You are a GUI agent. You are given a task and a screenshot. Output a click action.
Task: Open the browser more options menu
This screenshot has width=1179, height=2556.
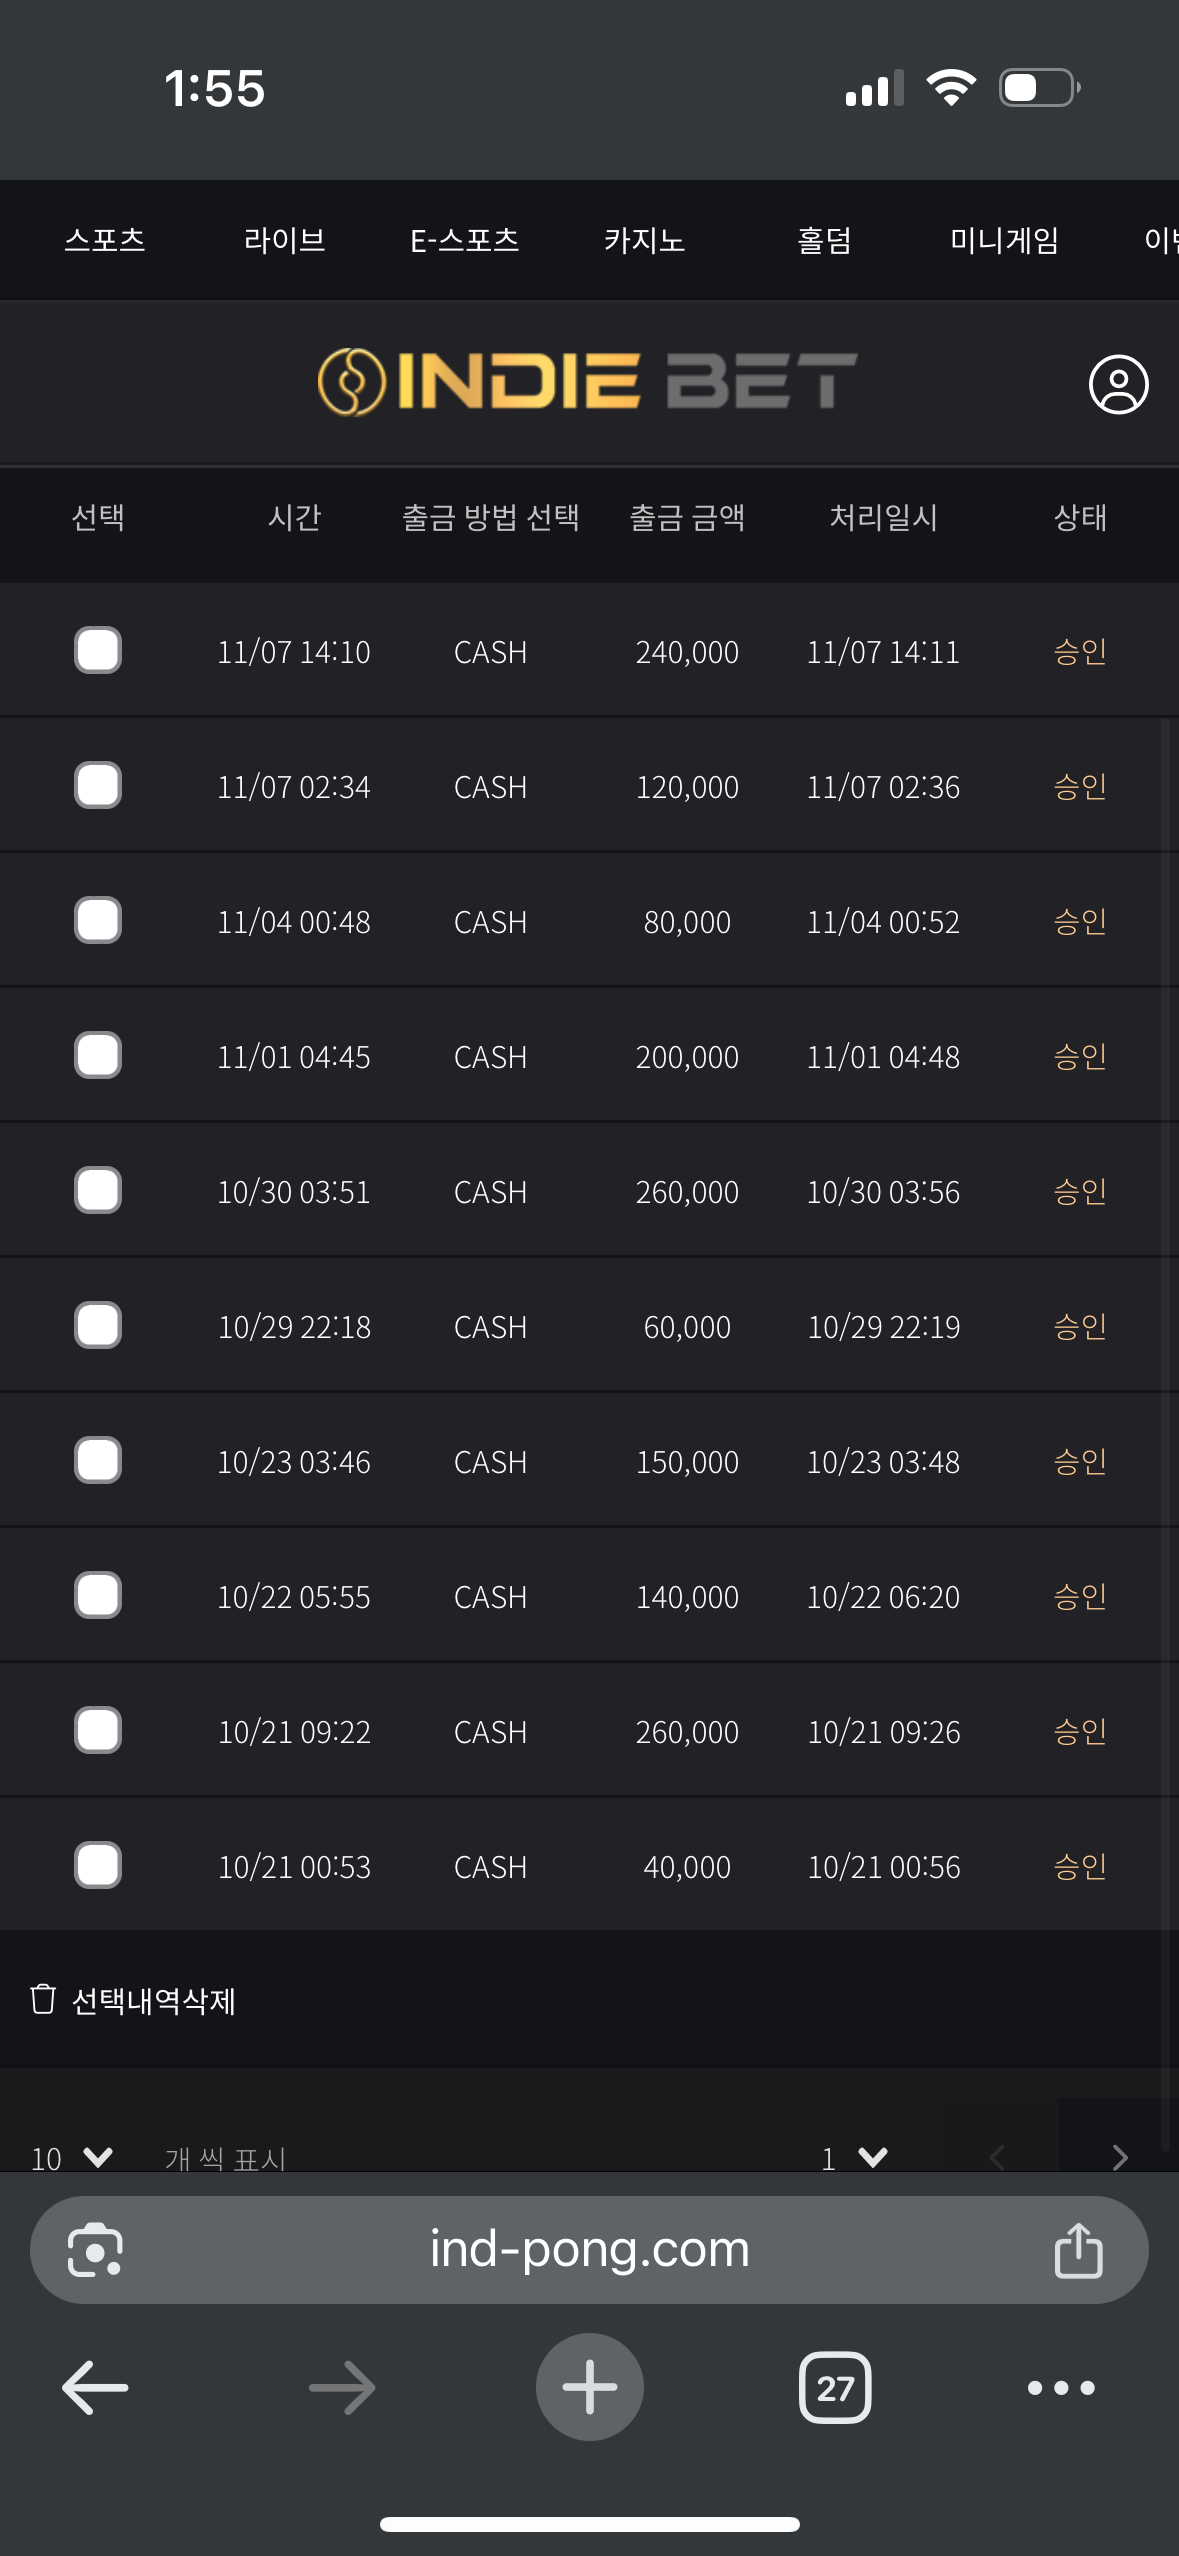point(1061,2387)
